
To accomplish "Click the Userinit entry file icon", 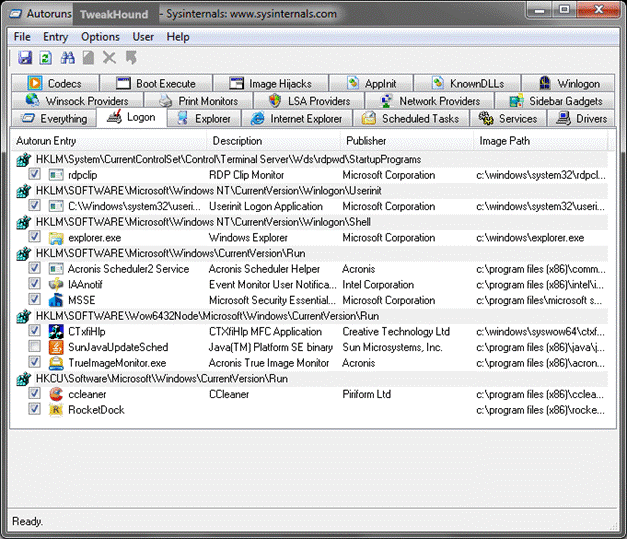I will [x=56, y=206].
